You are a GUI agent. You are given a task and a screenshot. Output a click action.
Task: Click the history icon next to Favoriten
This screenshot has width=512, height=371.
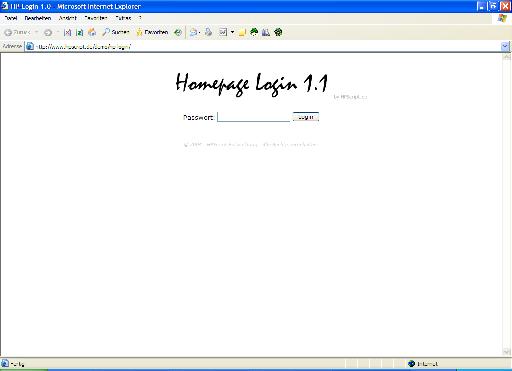(178, 32)
